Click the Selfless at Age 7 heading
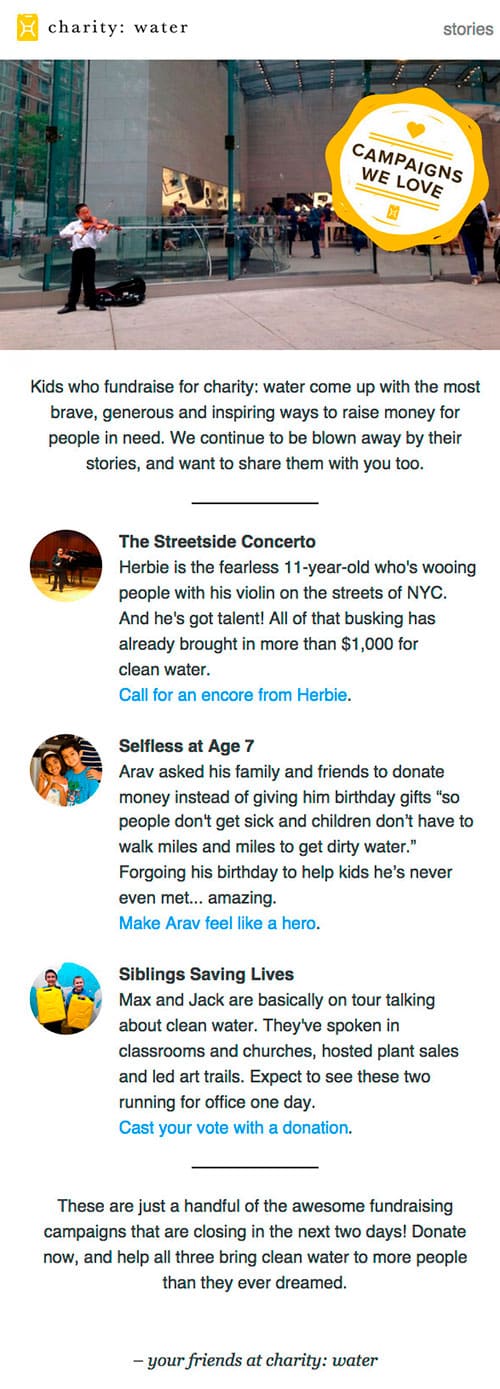The width and height of the screenshot is (500, 1389). pos(188,746)
